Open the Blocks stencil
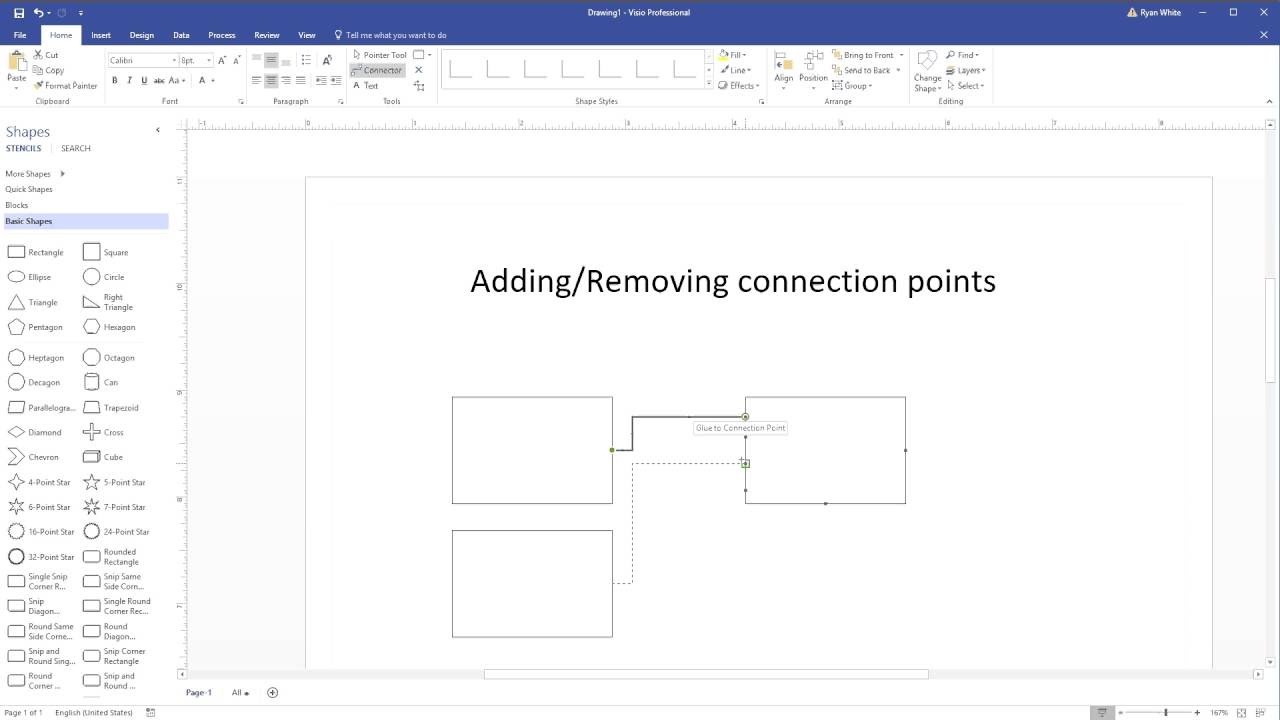Image resolution: width=1280 pixels, height=720 pixels. [x=17, y=205]
